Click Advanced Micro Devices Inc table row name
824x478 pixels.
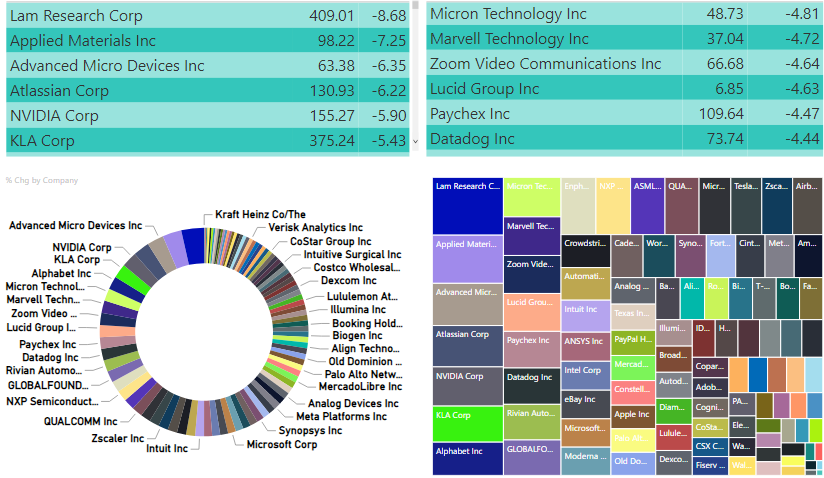(x=107, y=66)
